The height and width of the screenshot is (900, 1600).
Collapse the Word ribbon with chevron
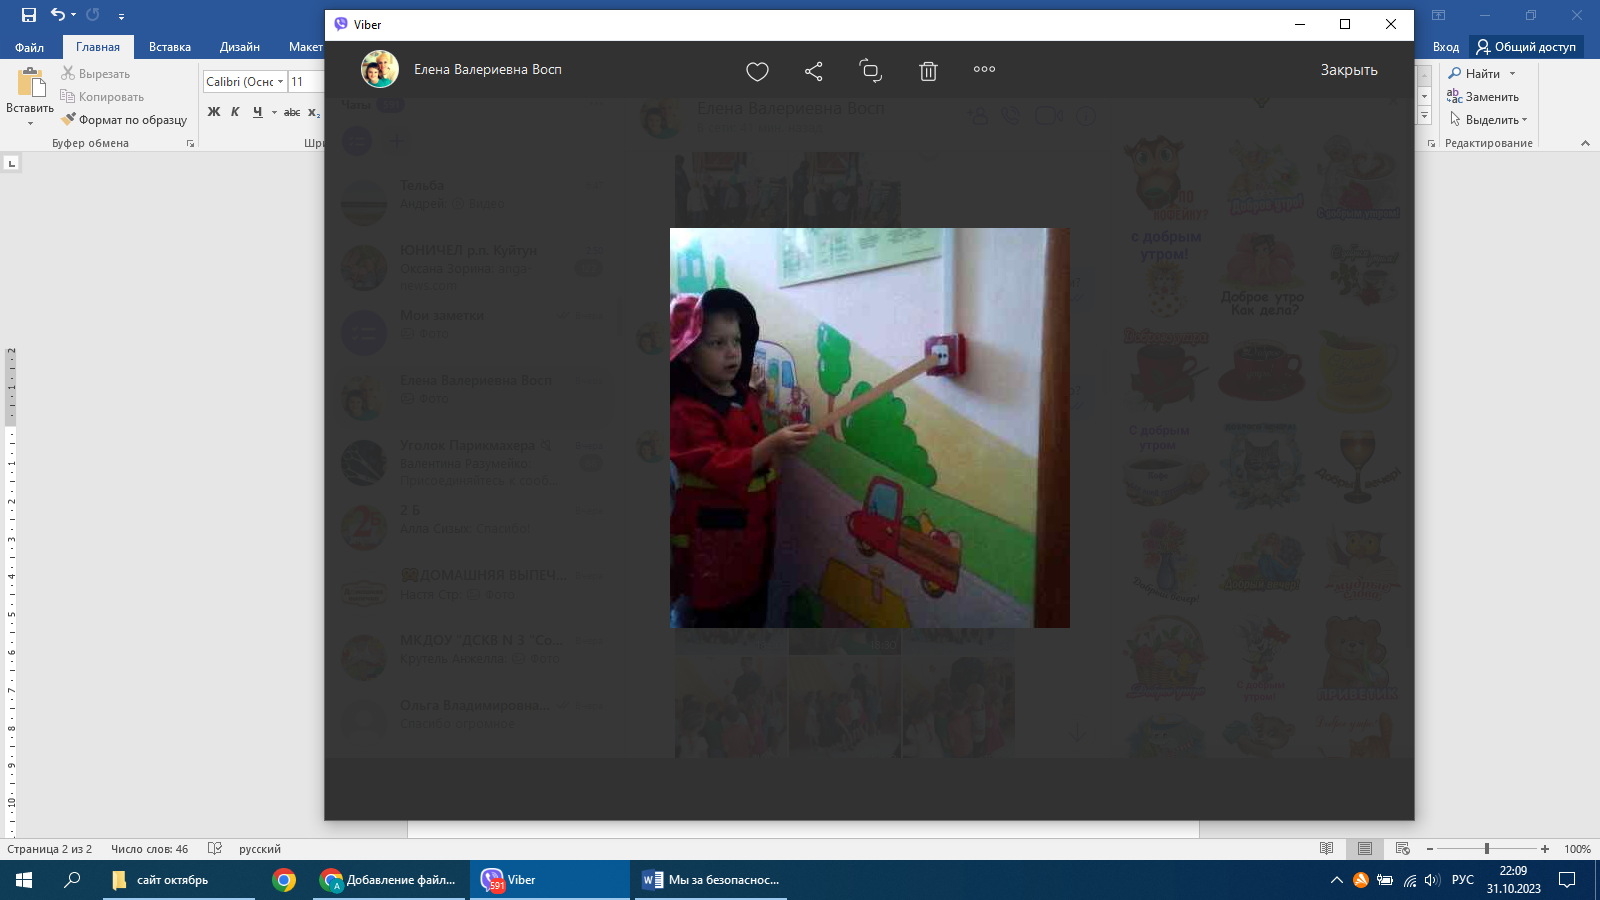(x=1585, y=144)
